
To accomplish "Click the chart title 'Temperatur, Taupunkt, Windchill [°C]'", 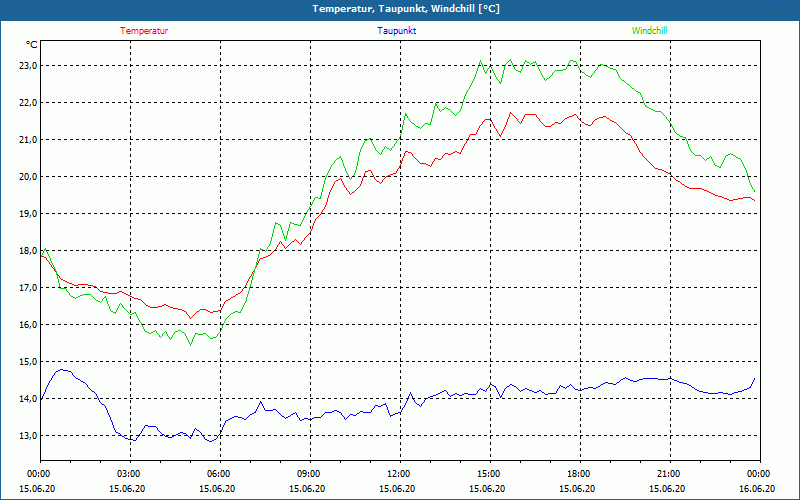I will point(406,9).
